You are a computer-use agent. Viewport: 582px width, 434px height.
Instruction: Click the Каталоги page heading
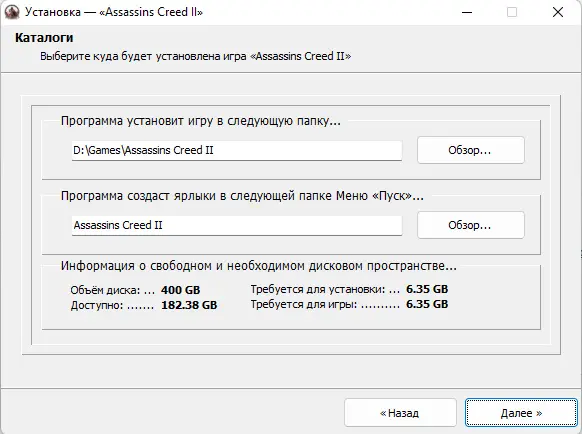(44, 37)
